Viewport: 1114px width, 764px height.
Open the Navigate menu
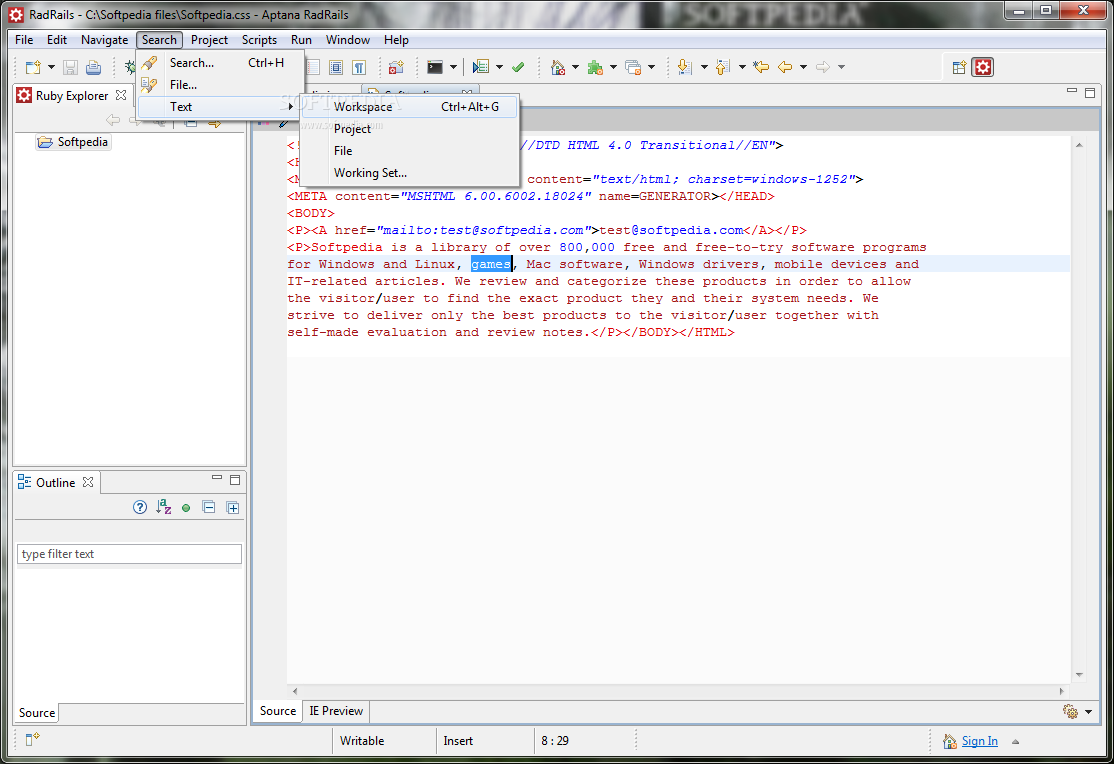coord(104,40)
